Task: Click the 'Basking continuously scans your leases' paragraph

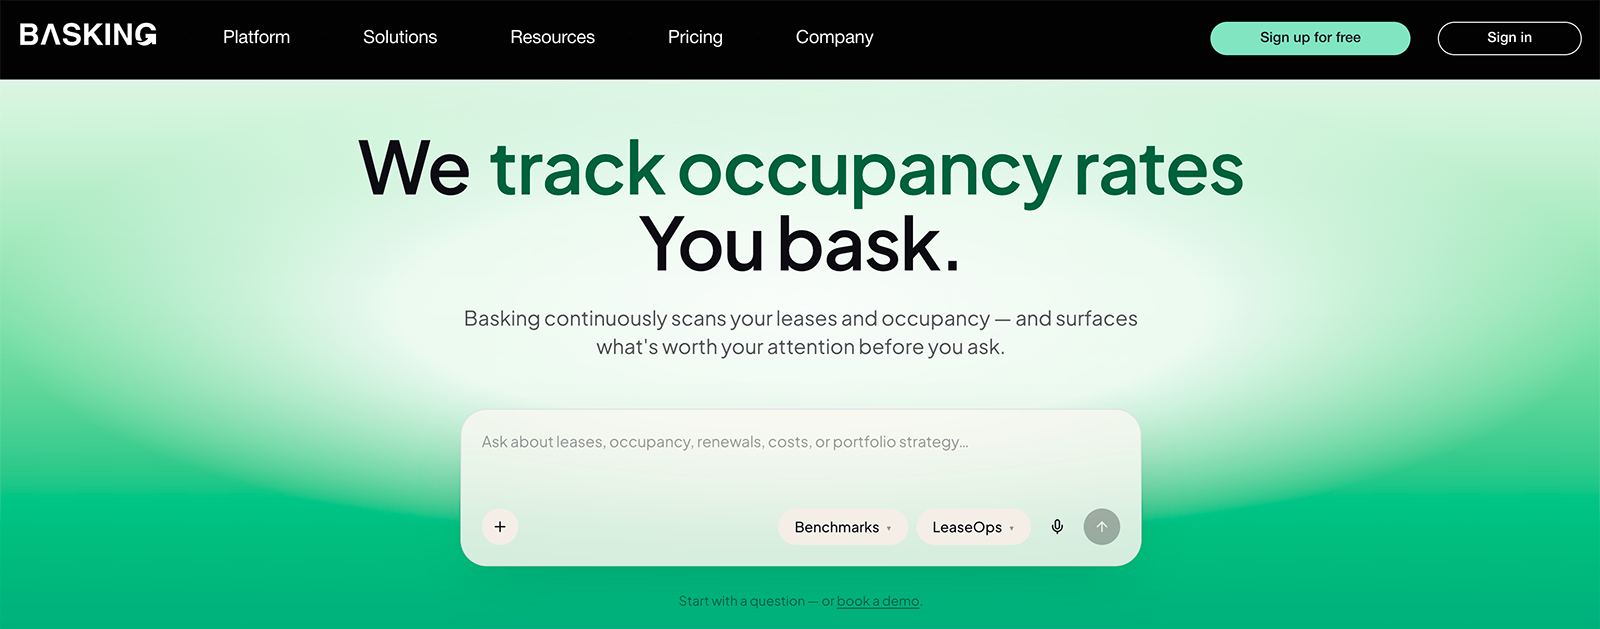Action: 800,333
